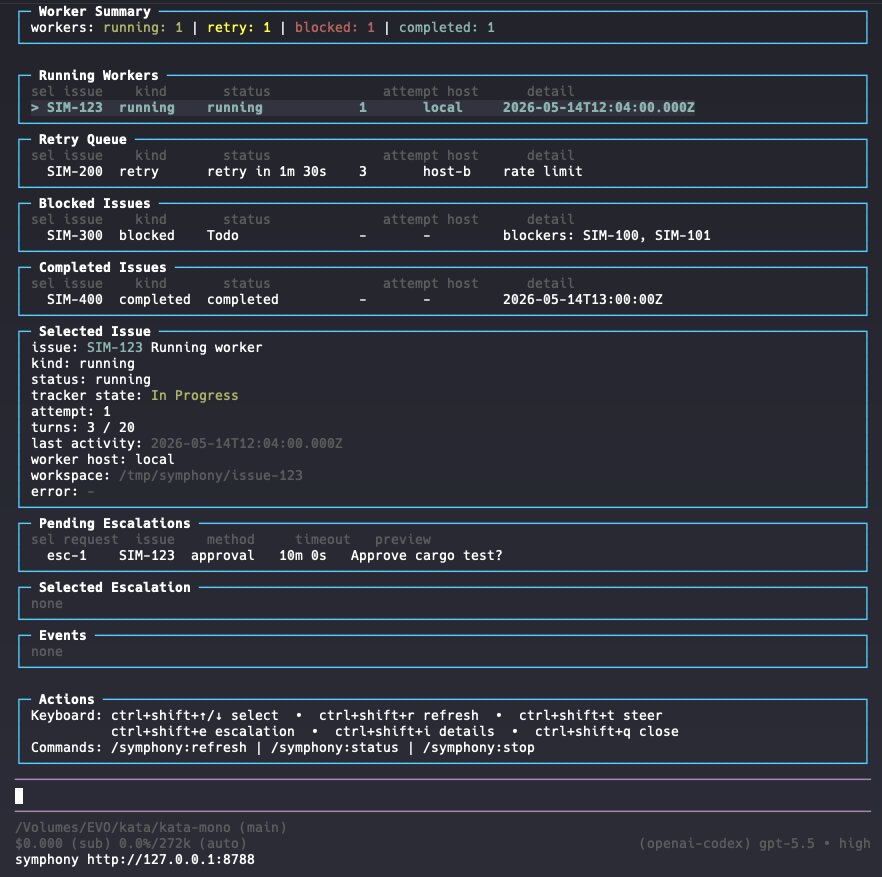Click the 'ctrl+shift+i details' shortcut hint
This screenshot has height=877, width=882.
415,732
